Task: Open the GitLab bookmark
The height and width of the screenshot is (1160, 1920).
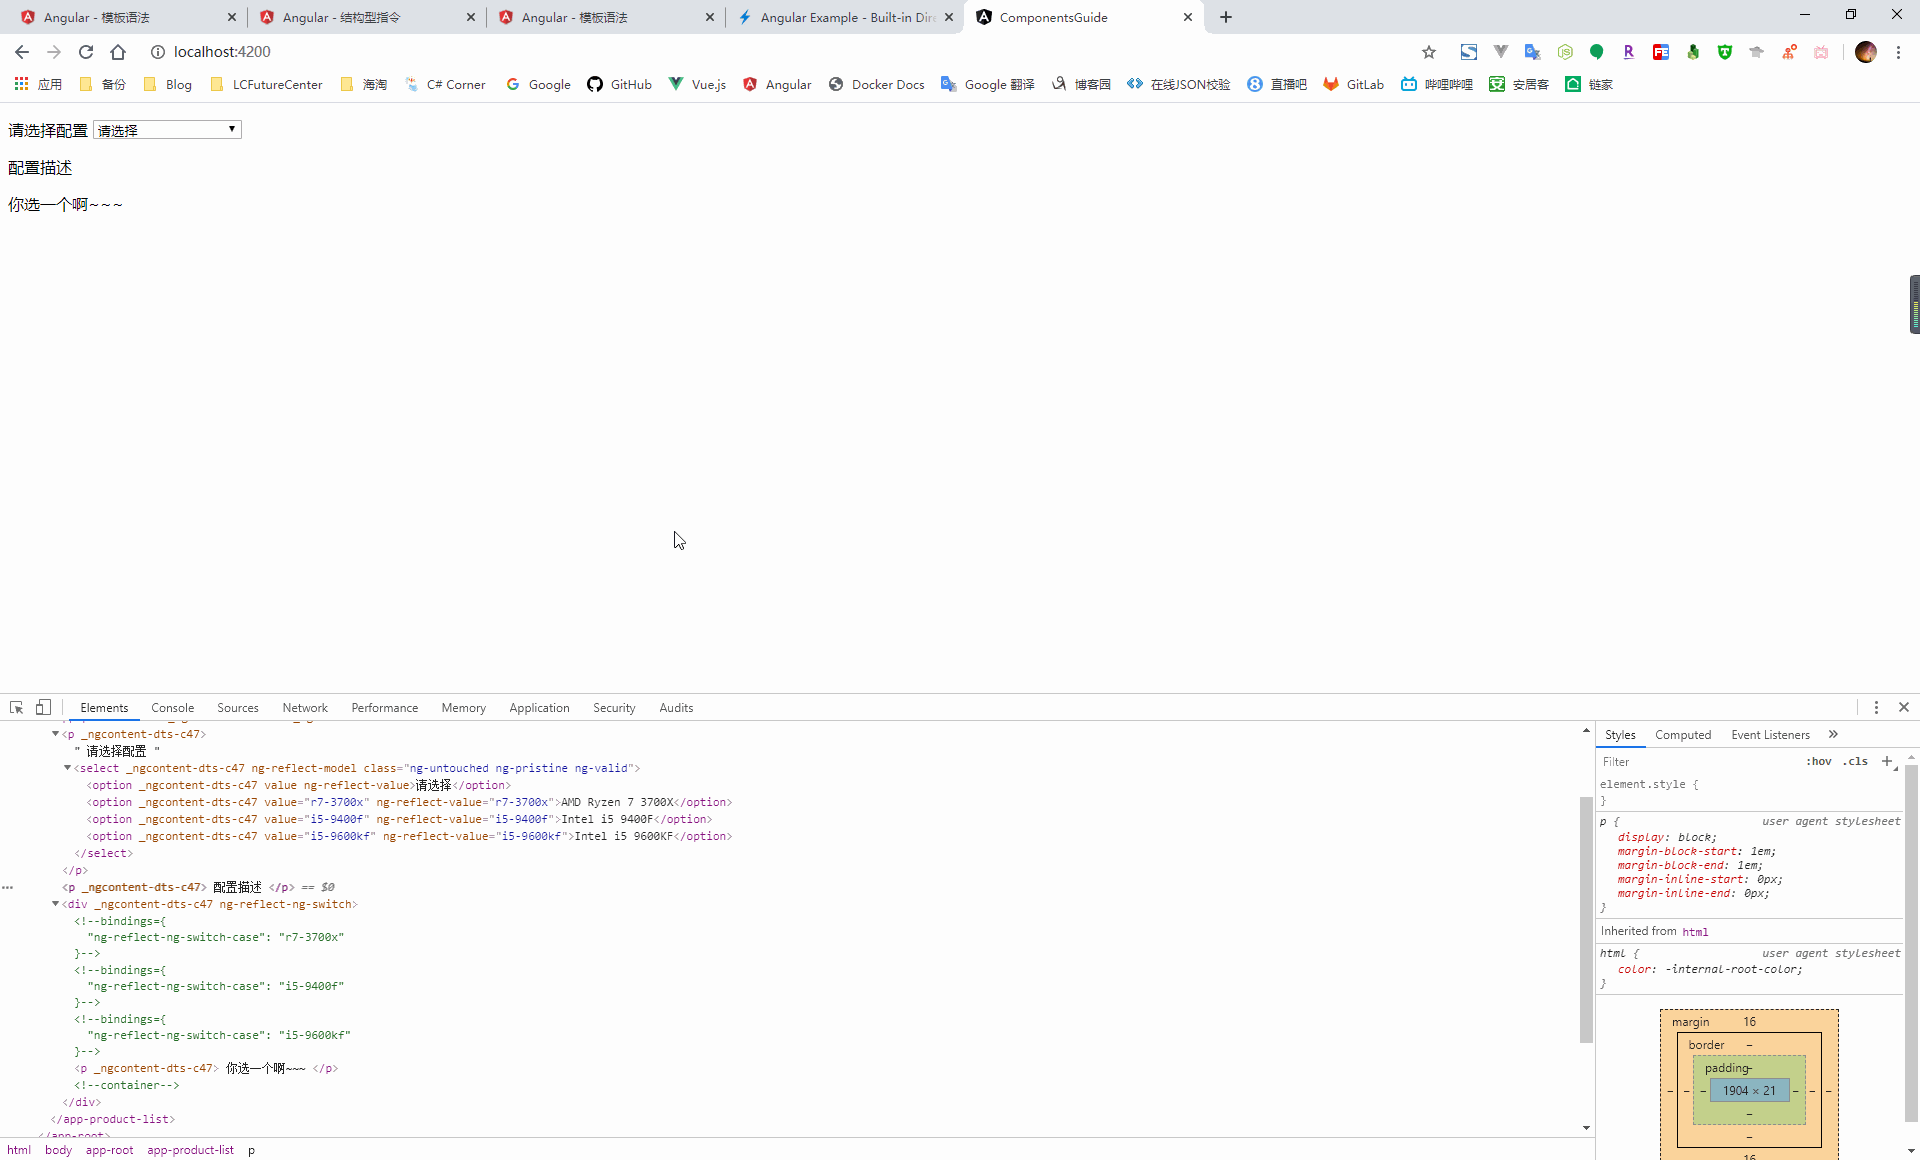Action: pos(1353,84)
